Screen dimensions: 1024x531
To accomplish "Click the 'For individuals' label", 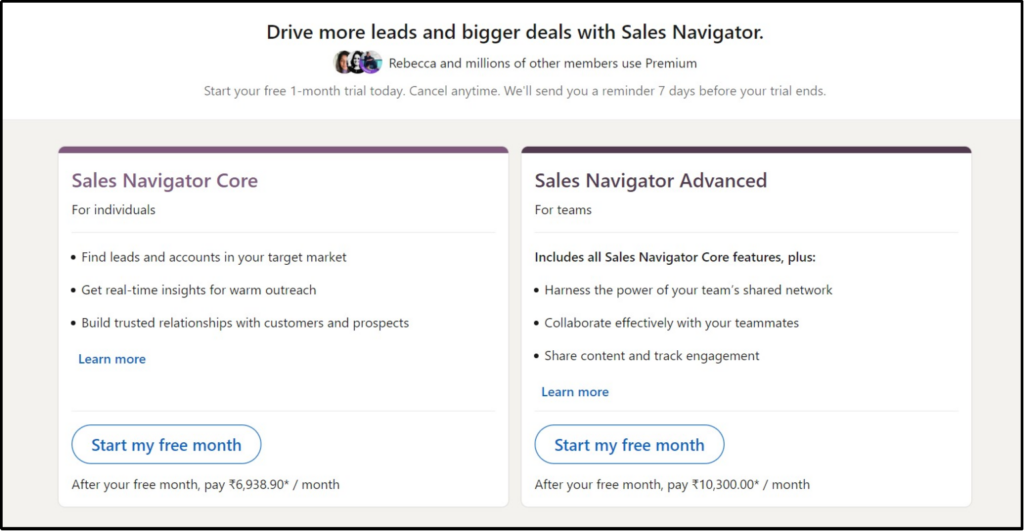I will [x=113, y=210].
